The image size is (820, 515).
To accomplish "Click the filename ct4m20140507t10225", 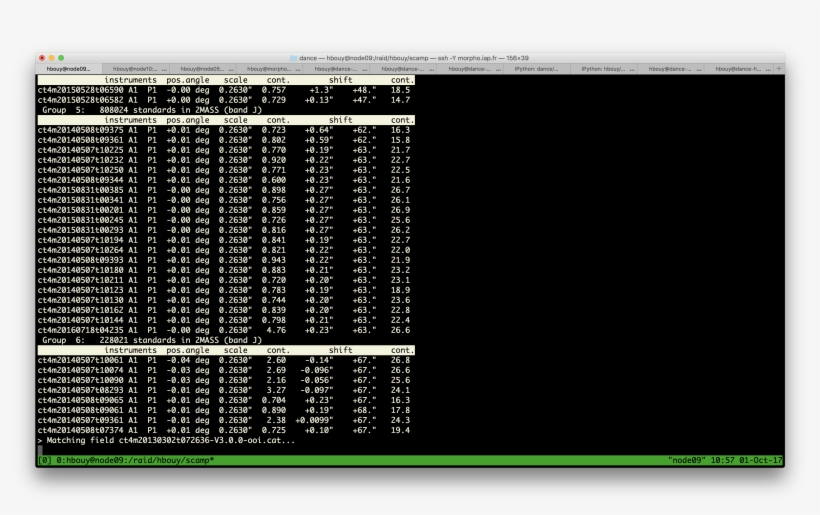I will [x=81, y=150].
